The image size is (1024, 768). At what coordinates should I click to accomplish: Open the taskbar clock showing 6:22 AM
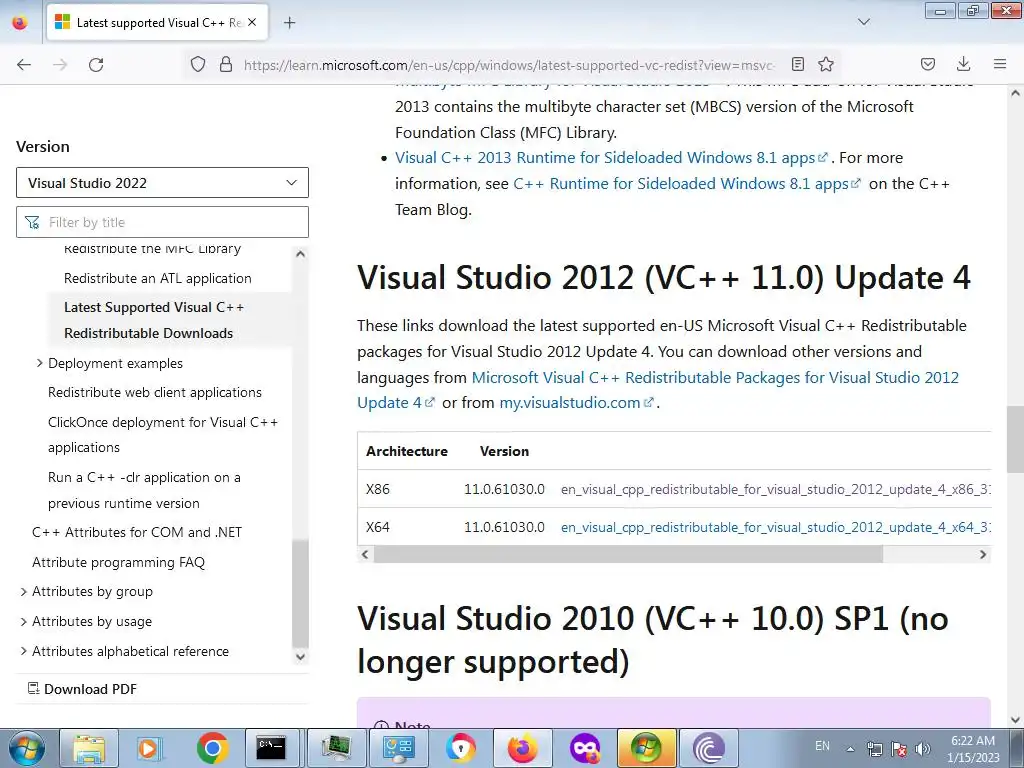pos(973,748)
